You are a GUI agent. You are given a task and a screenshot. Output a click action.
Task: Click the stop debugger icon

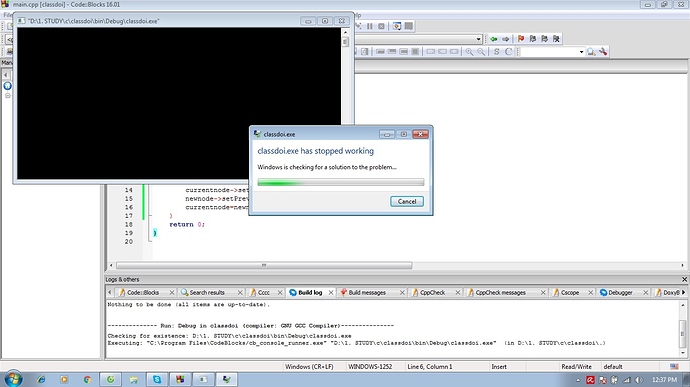[382, 26]
